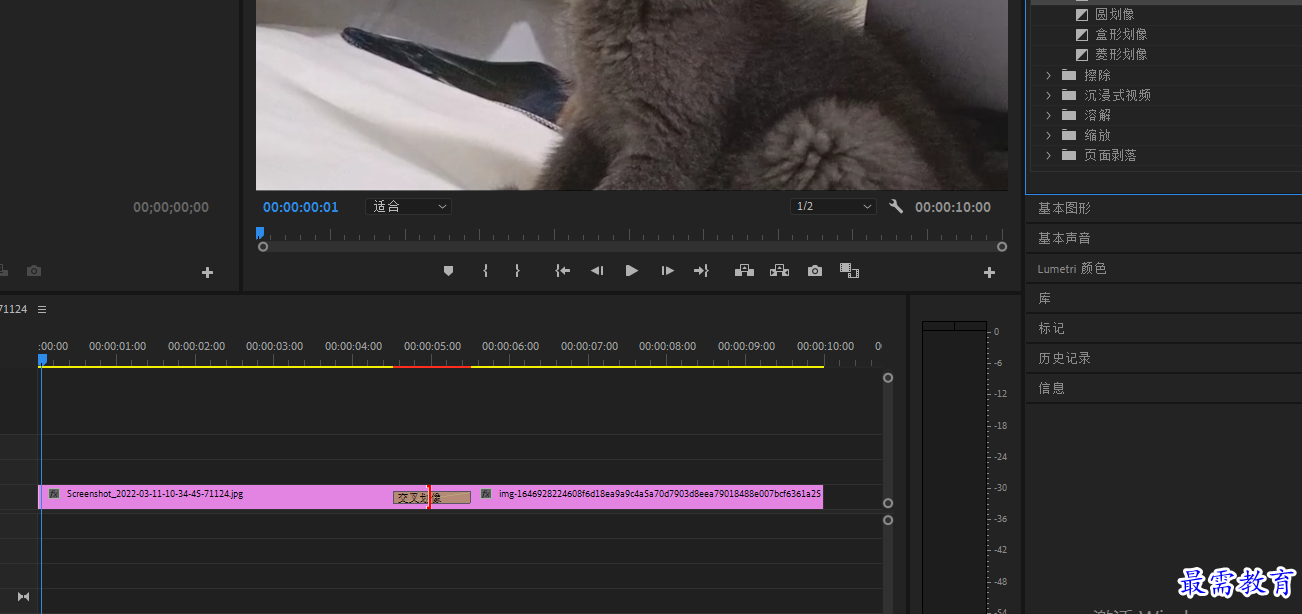
Task: Expand the 擦除 effects folder
Action: point(1048,75)
